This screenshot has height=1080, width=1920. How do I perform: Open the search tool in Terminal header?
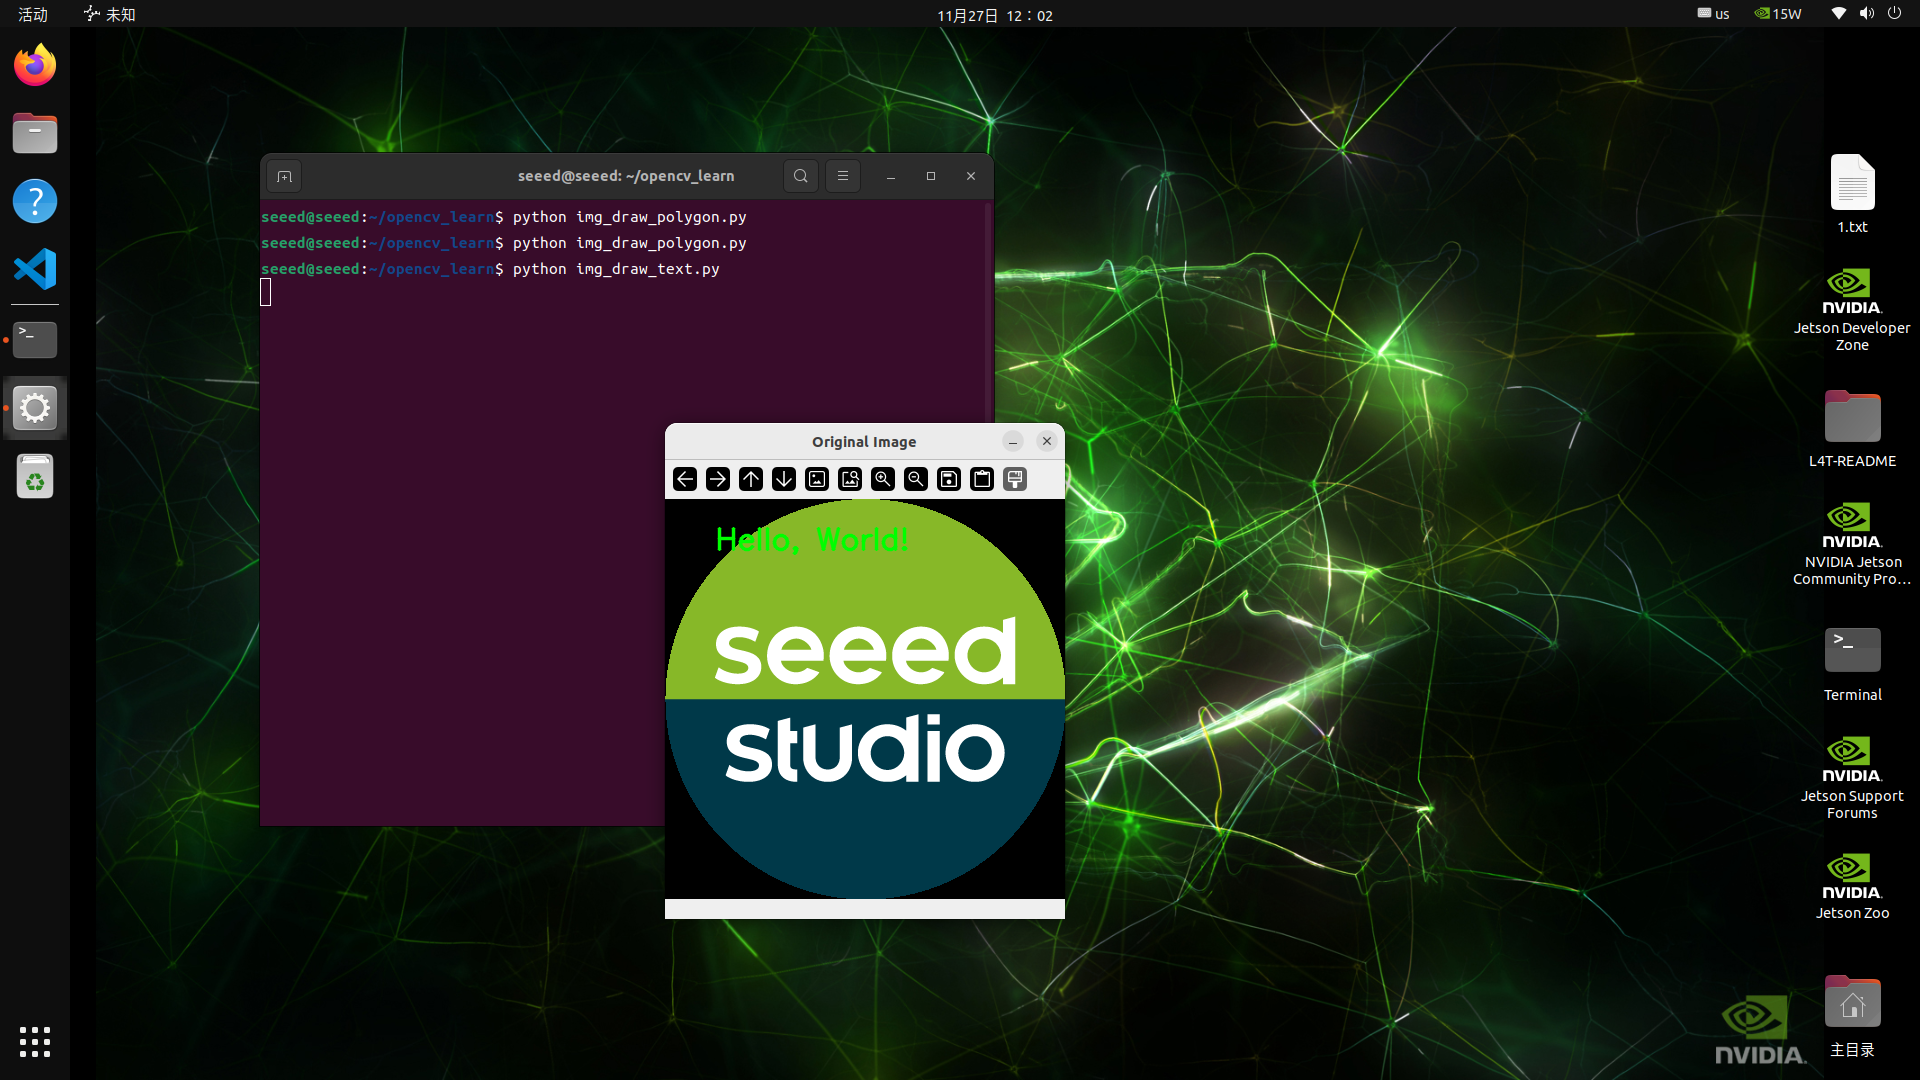point(801,176)
